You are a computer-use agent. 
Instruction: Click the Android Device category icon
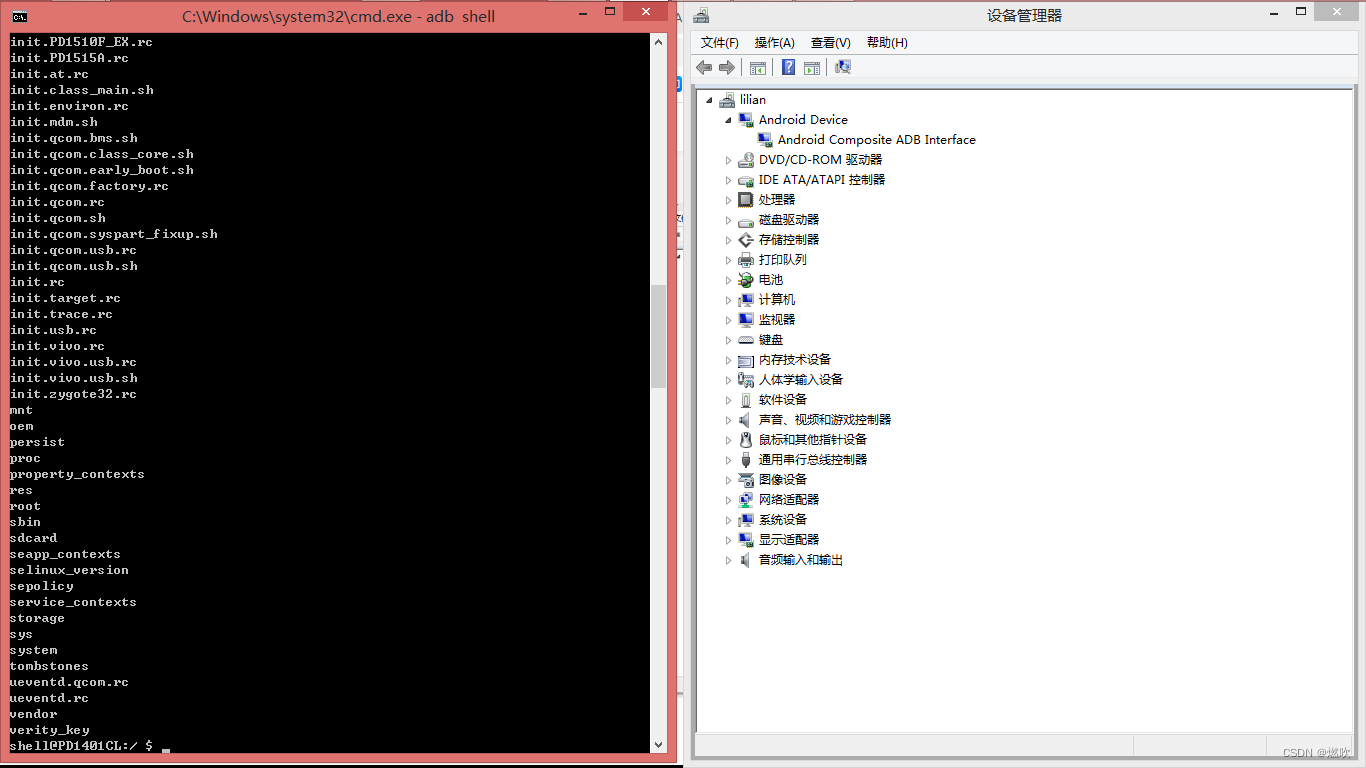(x=746, y=120)
